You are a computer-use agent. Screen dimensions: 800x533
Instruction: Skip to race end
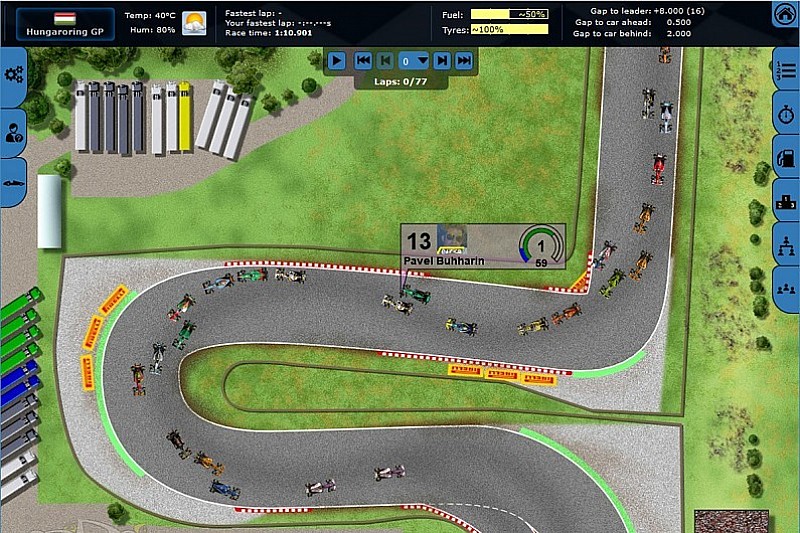[464, 61]
